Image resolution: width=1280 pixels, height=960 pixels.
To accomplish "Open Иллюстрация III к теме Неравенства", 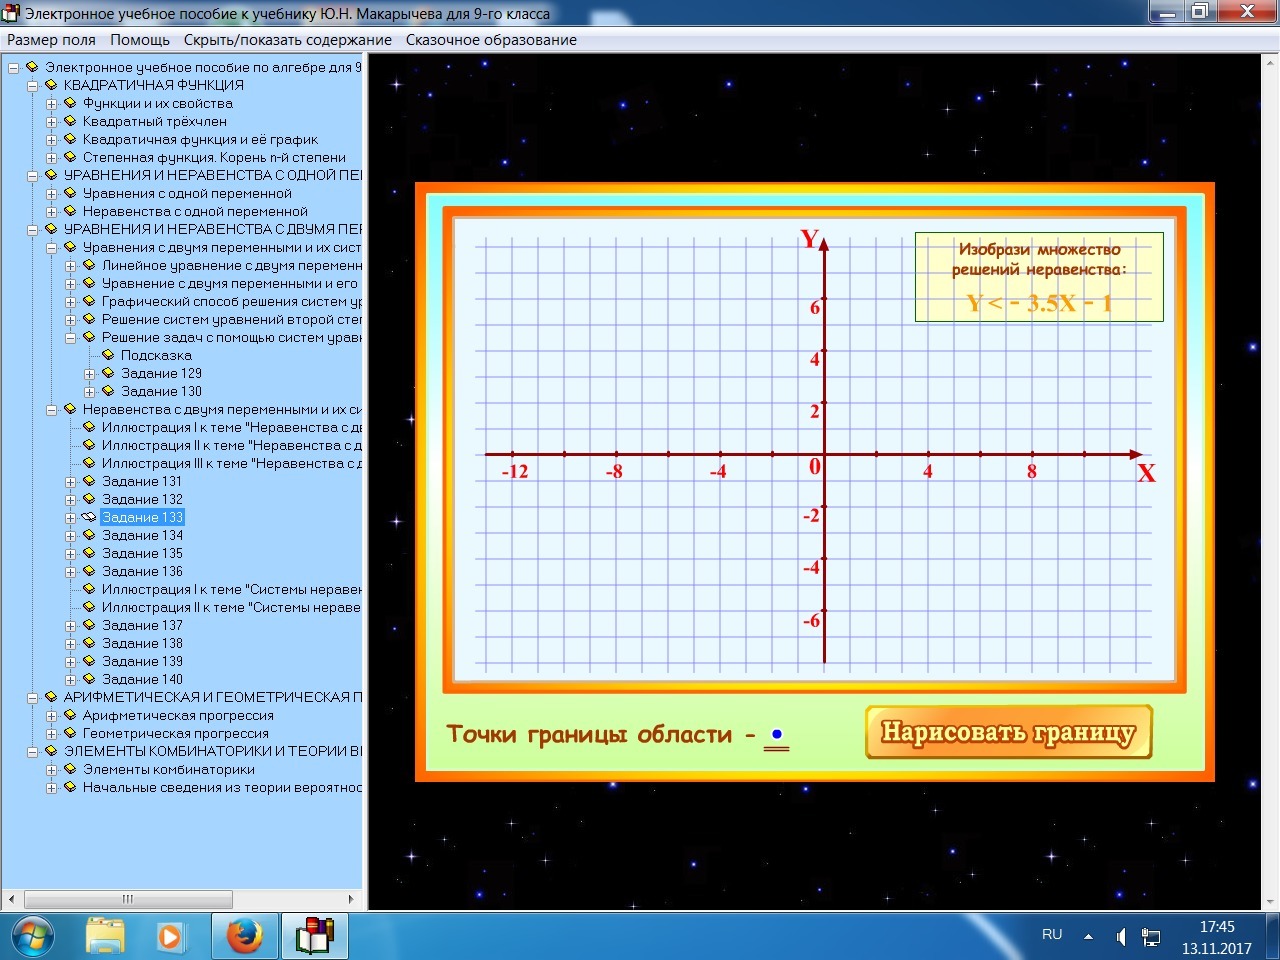I will 232,464.
